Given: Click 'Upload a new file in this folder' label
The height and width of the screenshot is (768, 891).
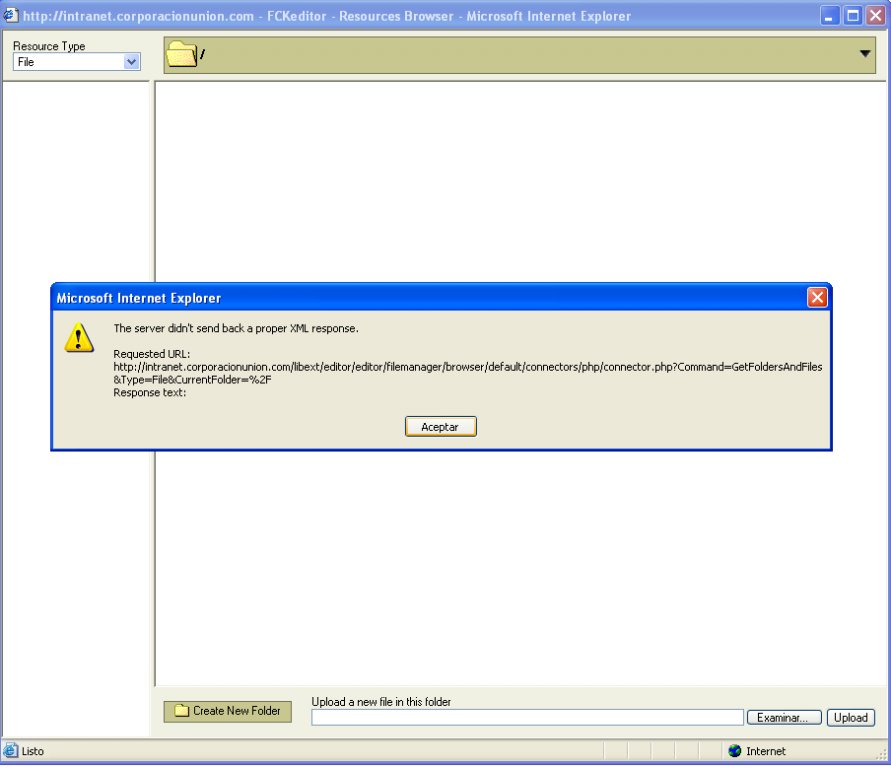Looking at the screenshot, I should tap(381, 702).
